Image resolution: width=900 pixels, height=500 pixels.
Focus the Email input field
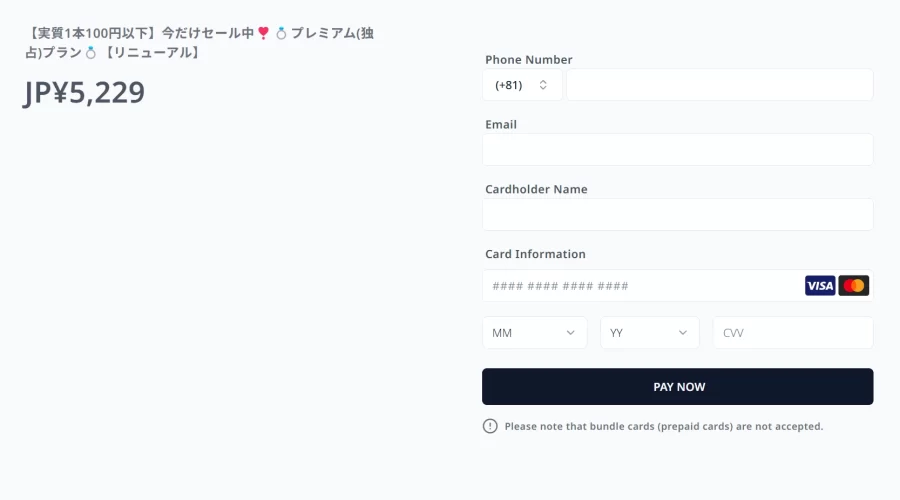pyautogui.click(x=678, y=150)
